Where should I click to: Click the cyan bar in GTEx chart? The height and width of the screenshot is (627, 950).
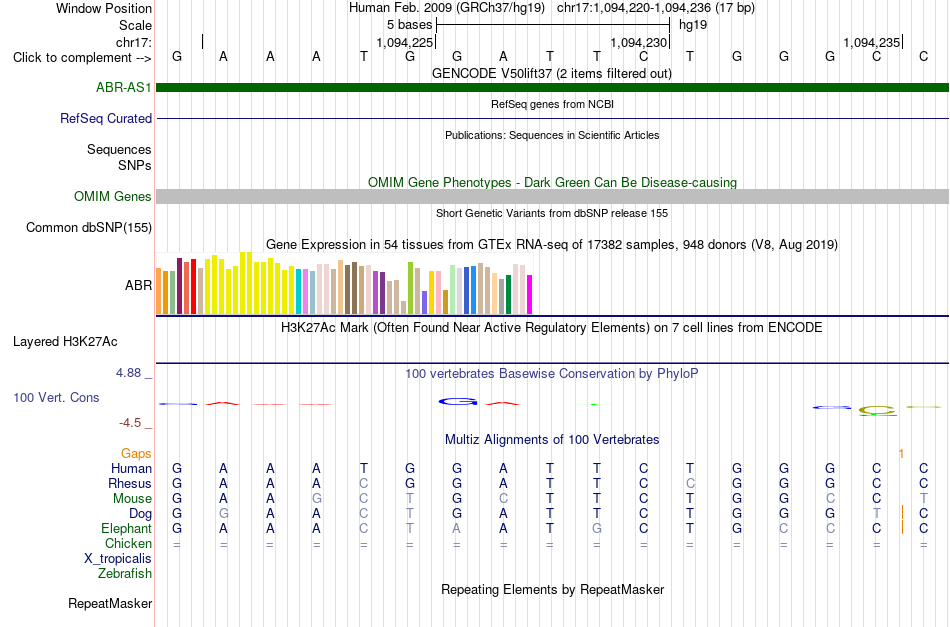click(299, 291)
